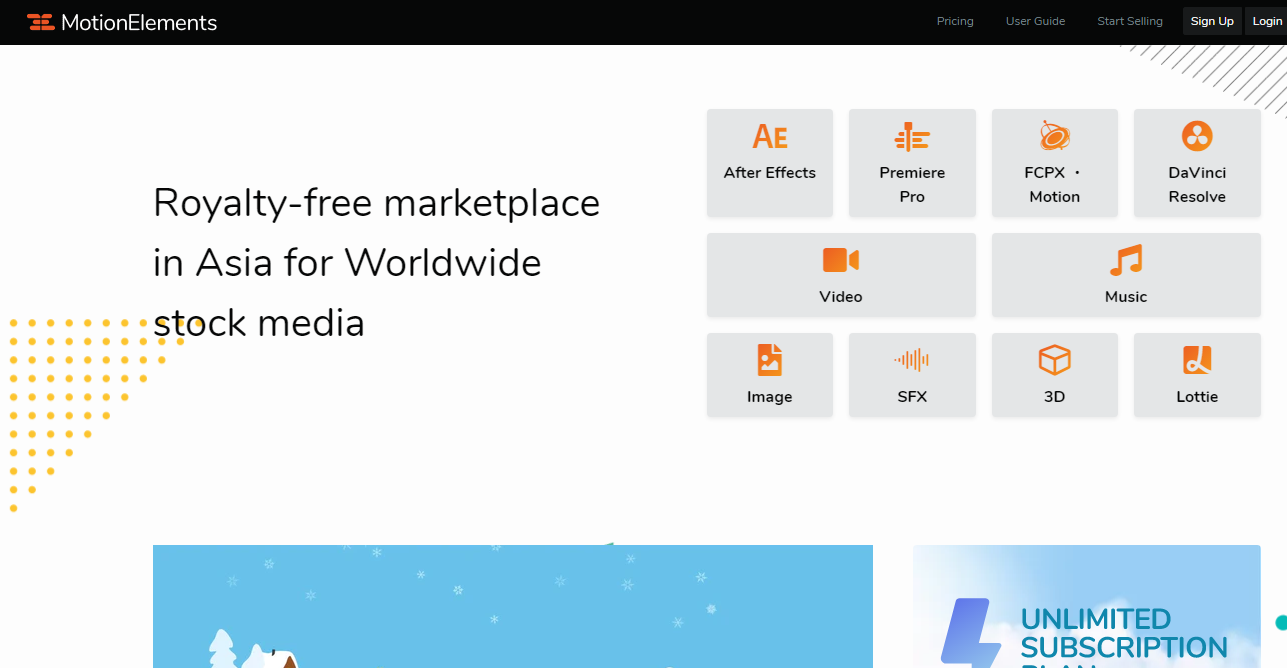Click the SFX label text
Viewport: 1287px width, 668px height.
(x=912, y=397)
